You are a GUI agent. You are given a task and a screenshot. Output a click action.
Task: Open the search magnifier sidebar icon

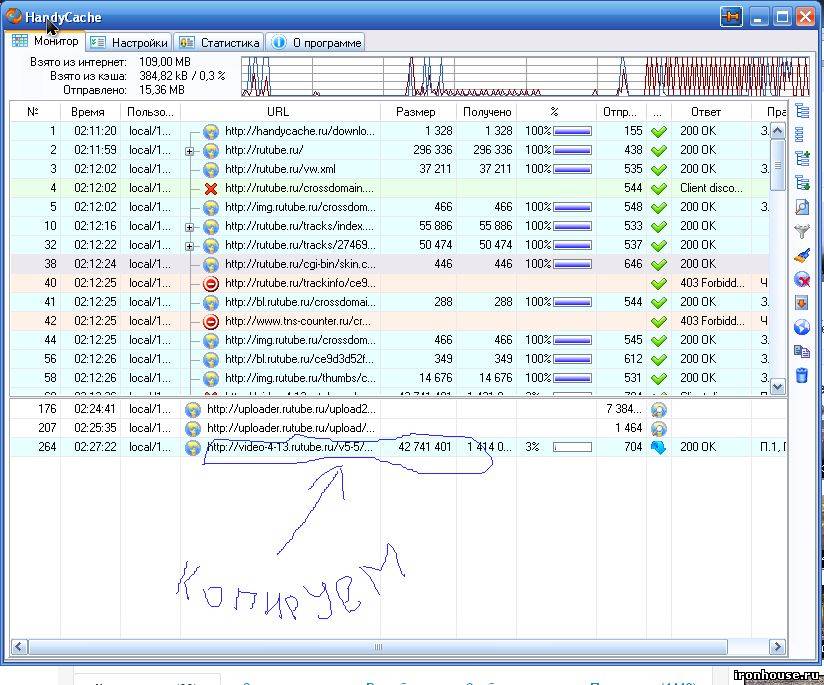tap(802, 207)
